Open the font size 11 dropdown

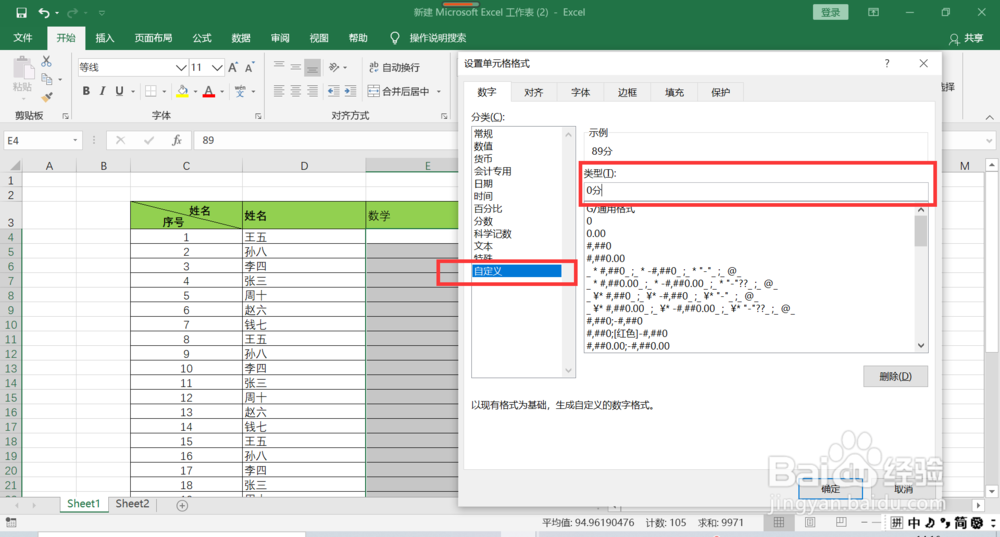pos(217,67)
